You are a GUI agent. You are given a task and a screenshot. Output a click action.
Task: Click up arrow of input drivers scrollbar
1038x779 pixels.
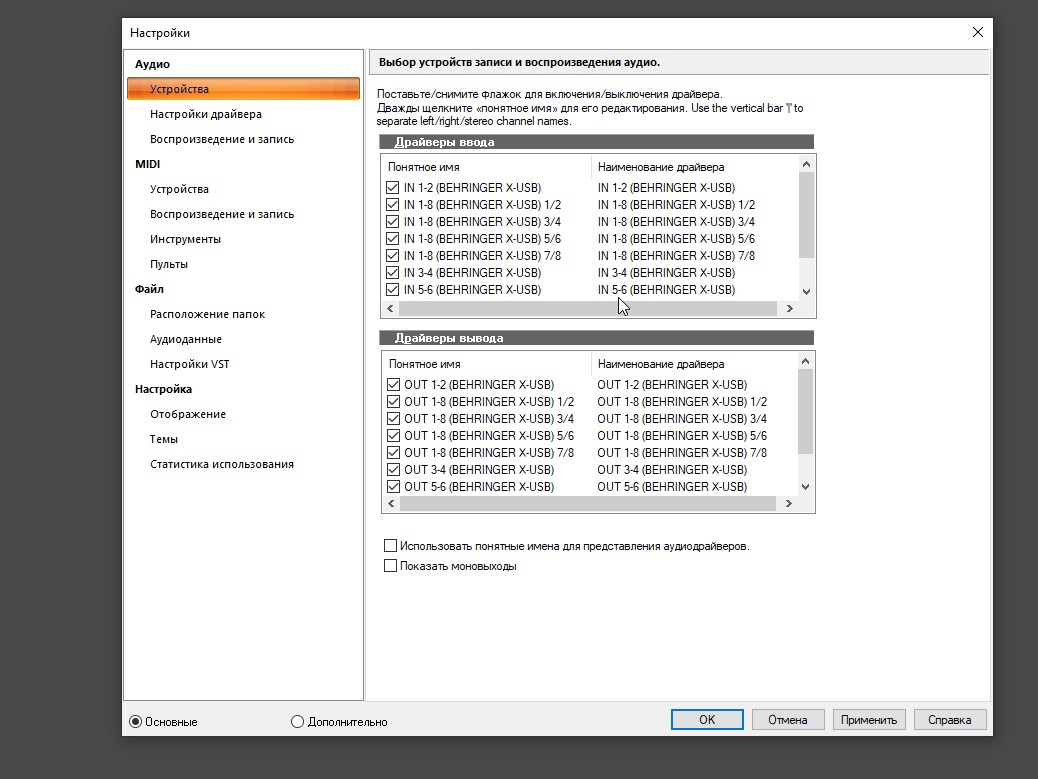point(806,164)
